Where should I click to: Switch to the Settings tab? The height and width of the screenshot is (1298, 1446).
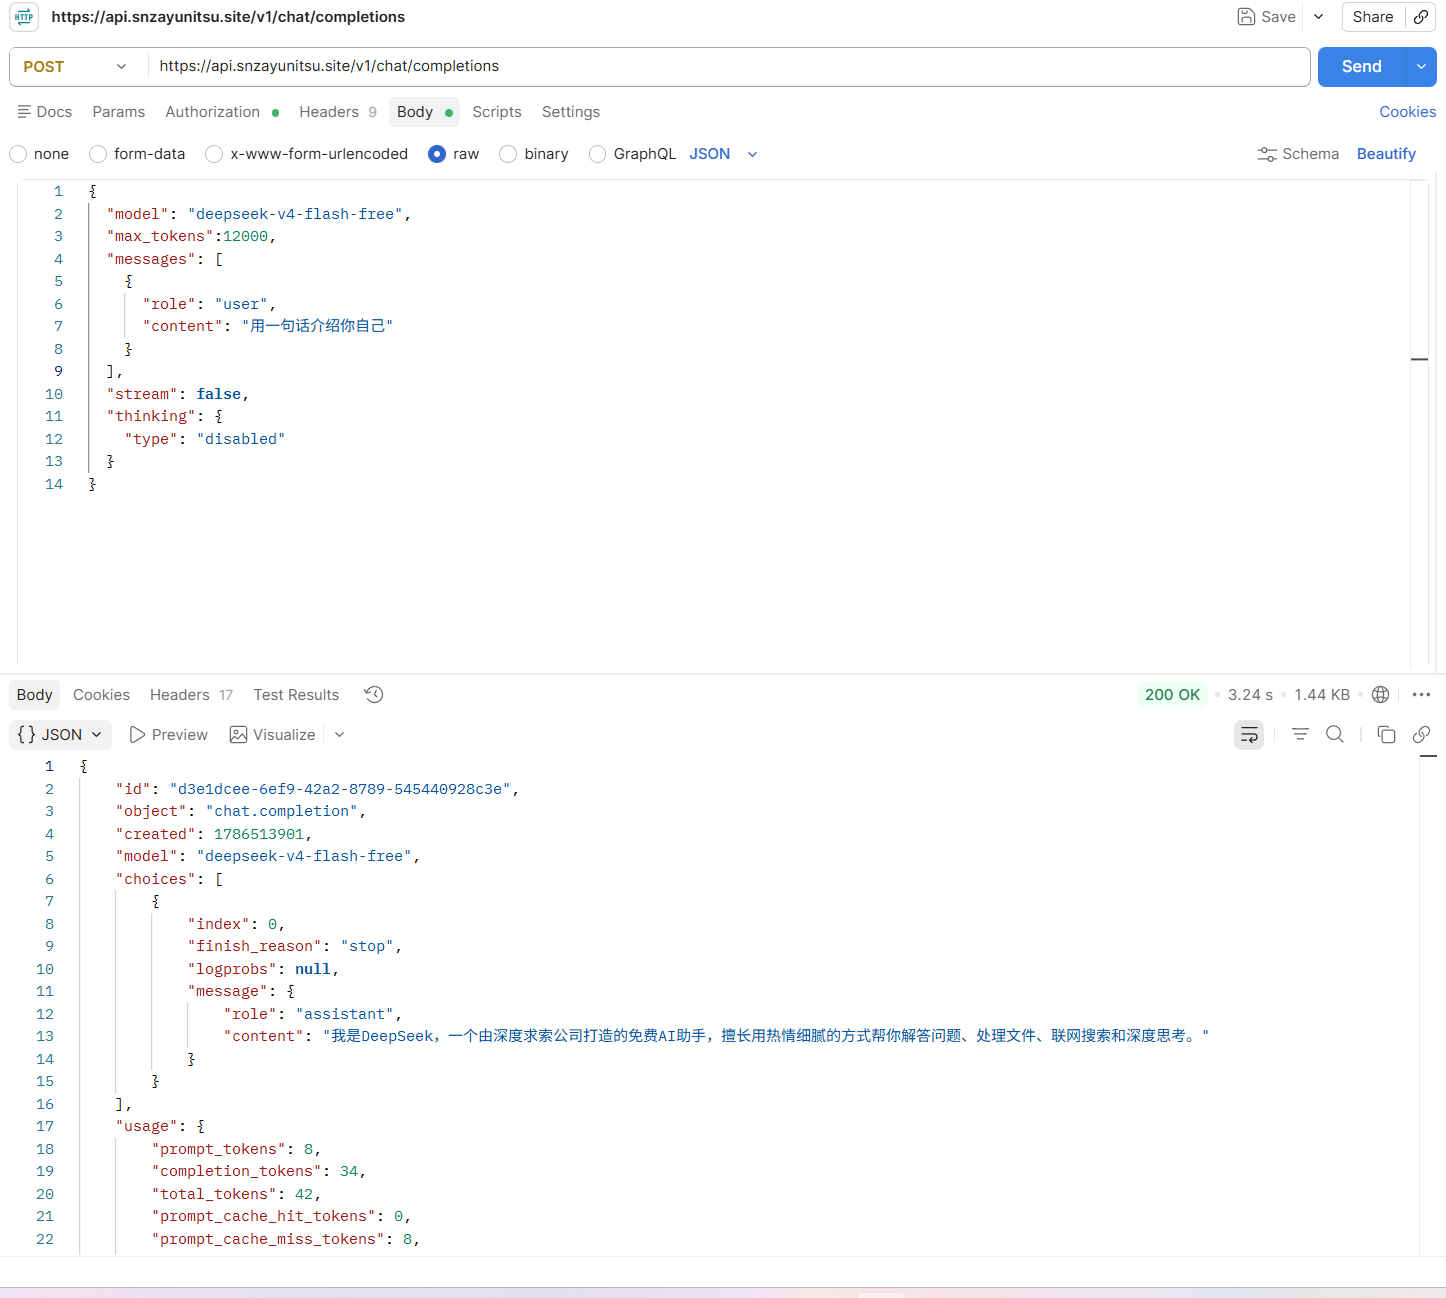click(x=571, y=112)
